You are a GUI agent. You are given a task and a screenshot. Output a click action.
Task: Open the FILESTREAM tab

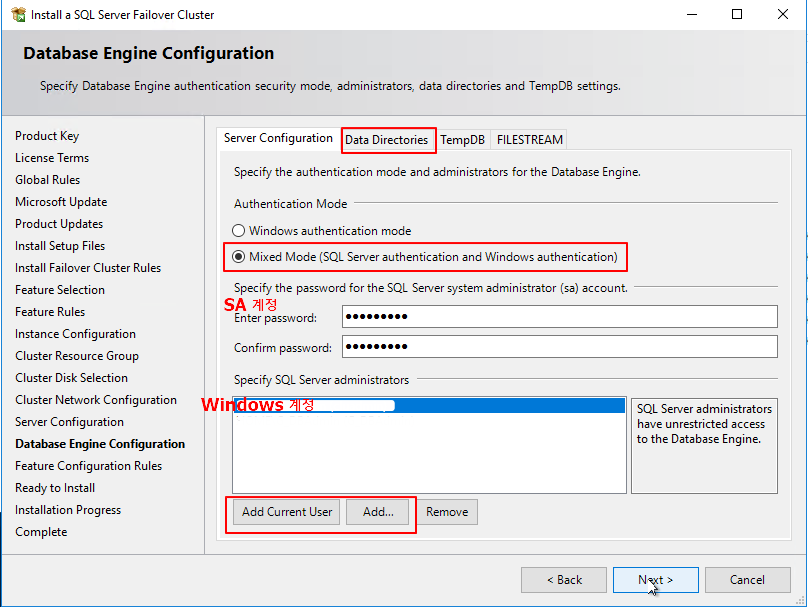pos(529,140)
